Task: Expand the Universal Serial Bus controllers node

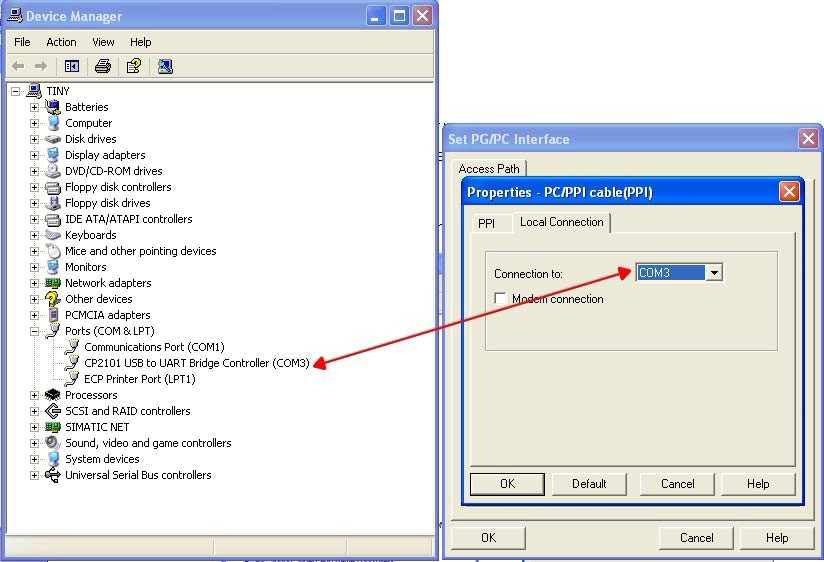Action: pos(34,475)
